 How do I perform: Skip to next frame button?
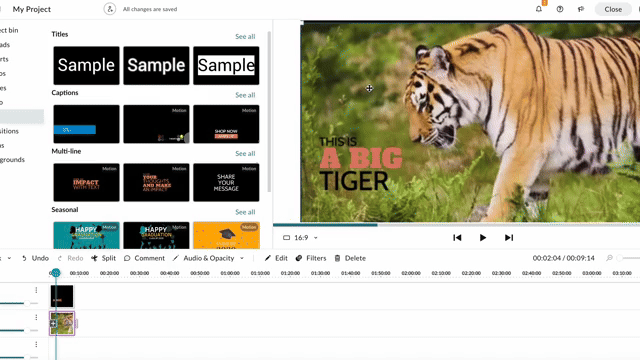click(x=509, y=238)
